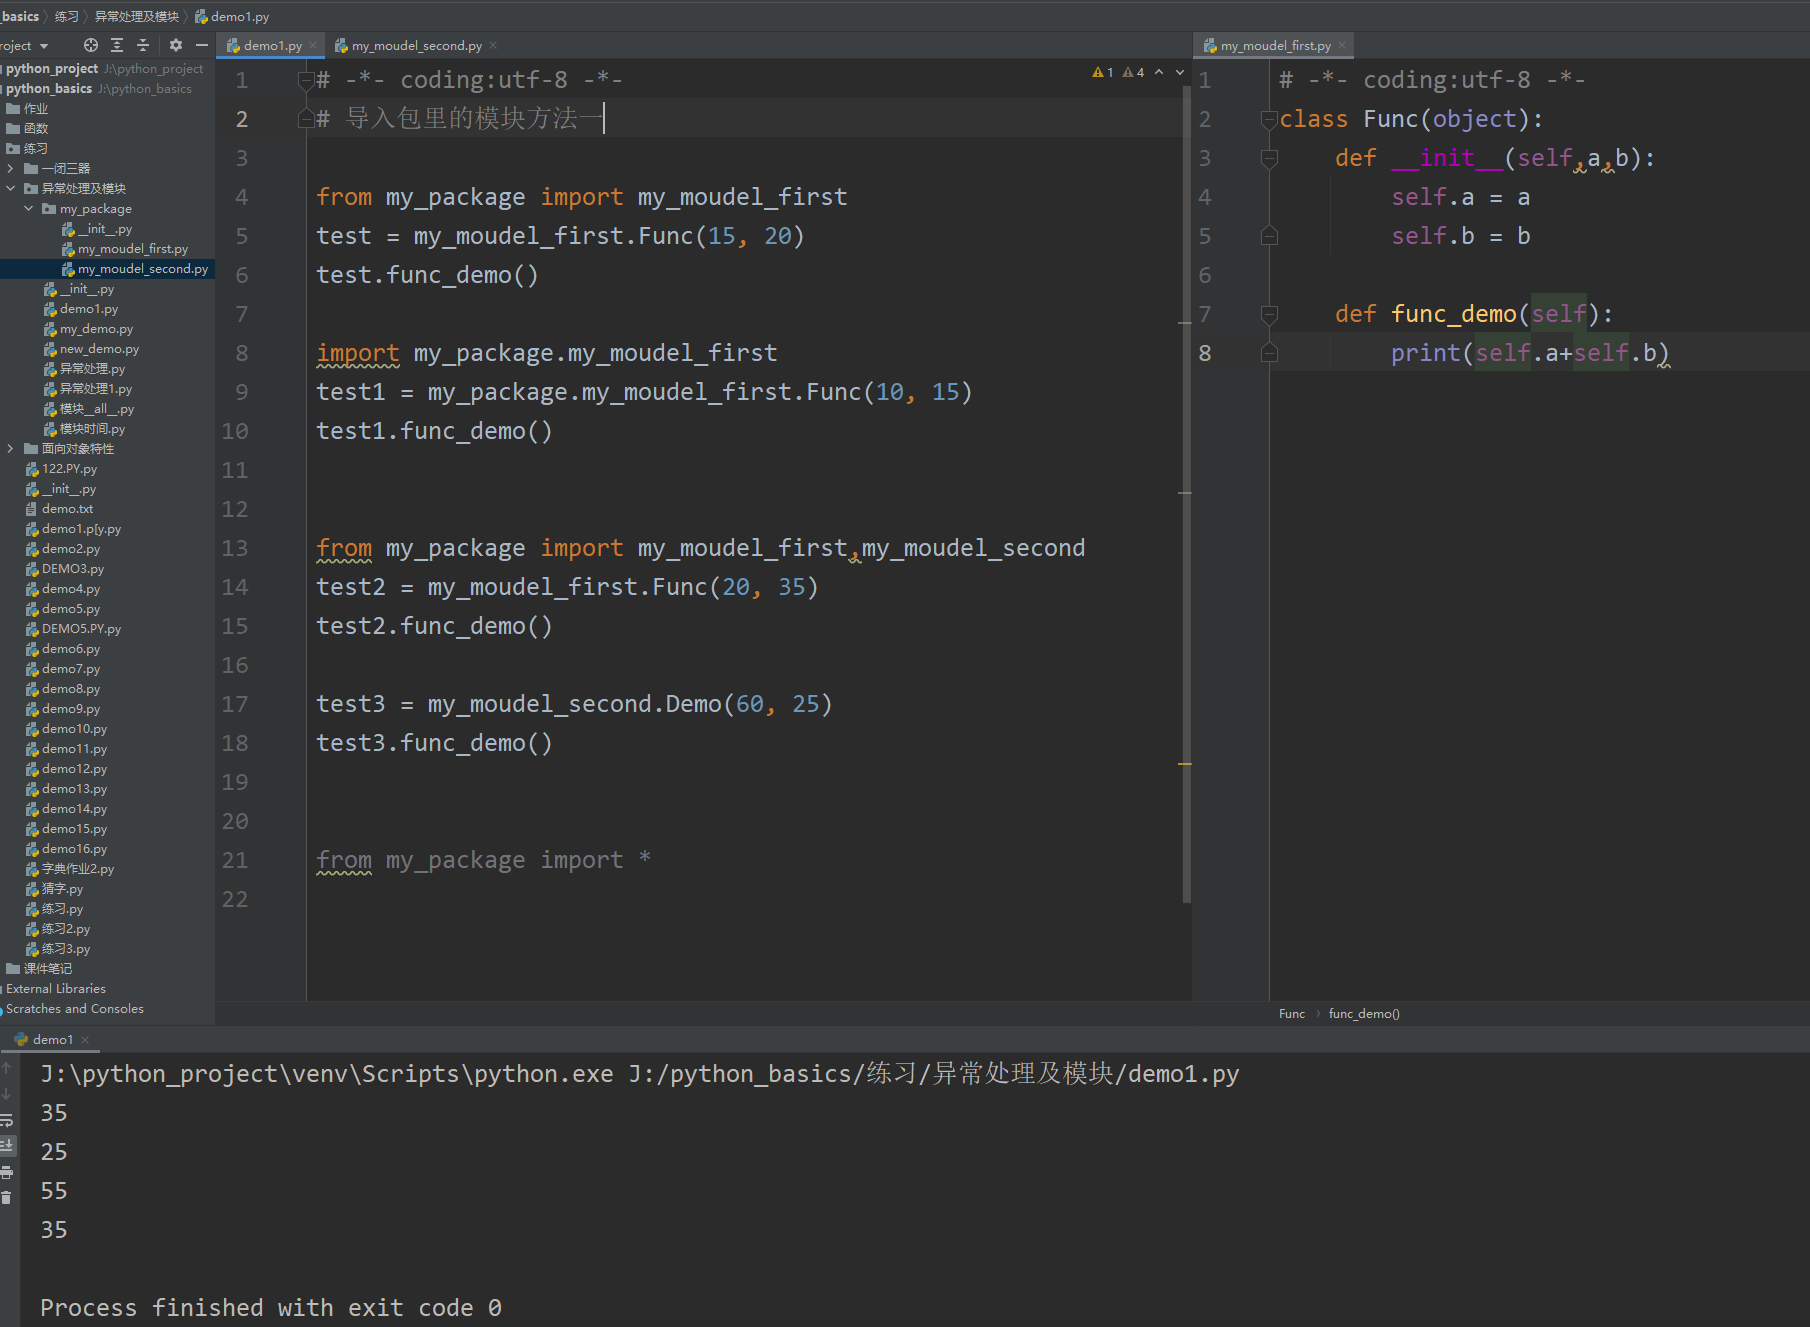The width and height of the screenshot is (1810, 1327).
Task: Expand the 一闭三器 folder
Action: (x=10, y=168)
